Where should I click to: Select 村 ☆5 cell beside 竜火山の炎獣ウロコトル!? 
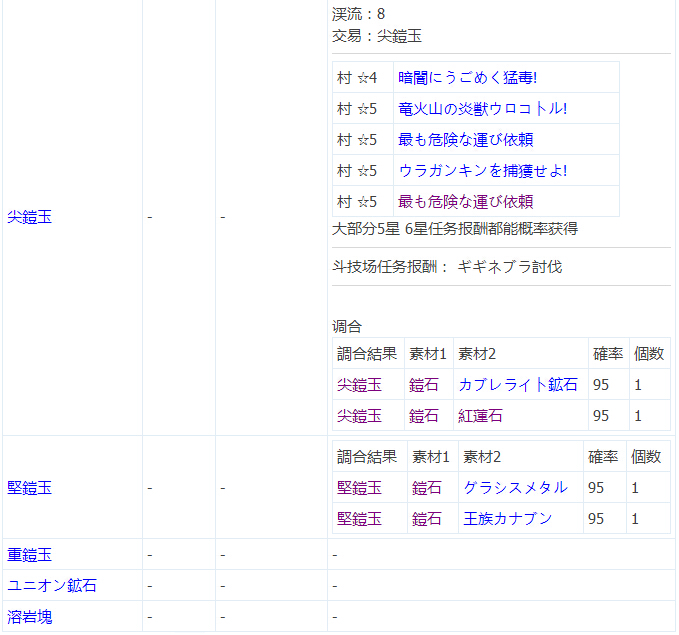[x=363, y=109]
